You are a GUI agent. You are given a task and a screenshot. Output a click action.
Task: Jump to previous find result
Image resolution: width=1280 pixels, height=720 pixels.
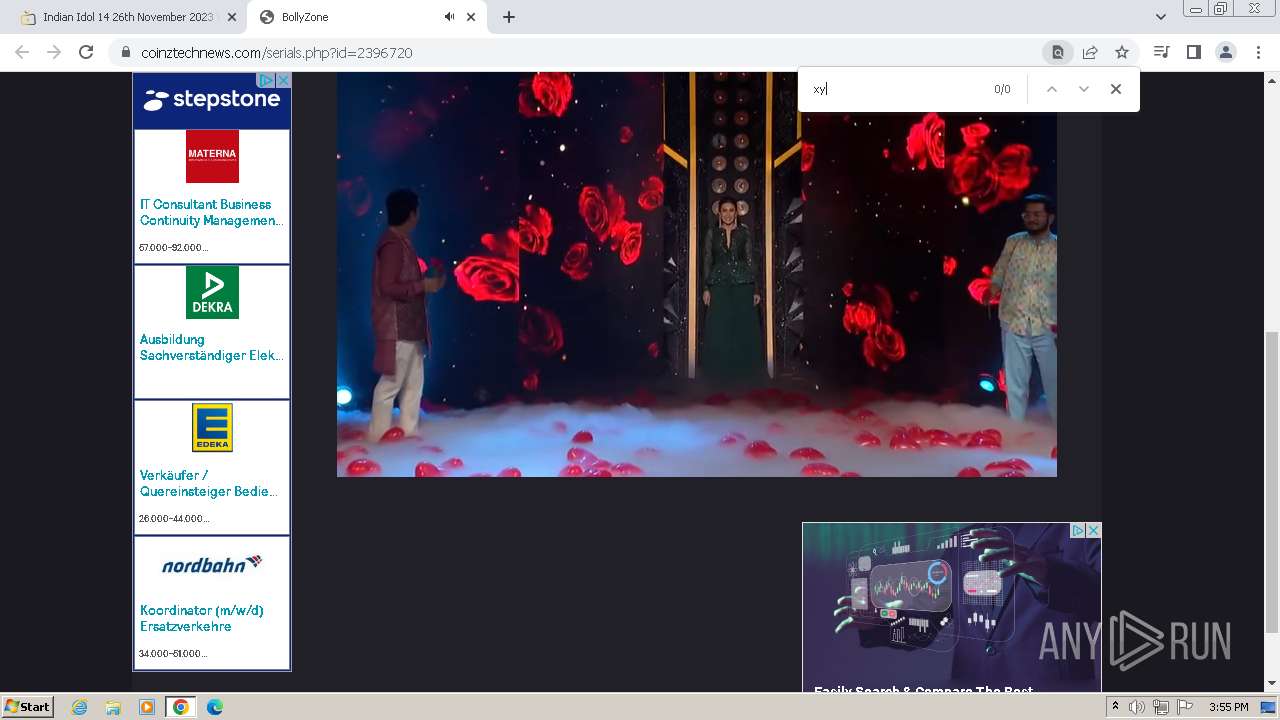point(1051,89)
